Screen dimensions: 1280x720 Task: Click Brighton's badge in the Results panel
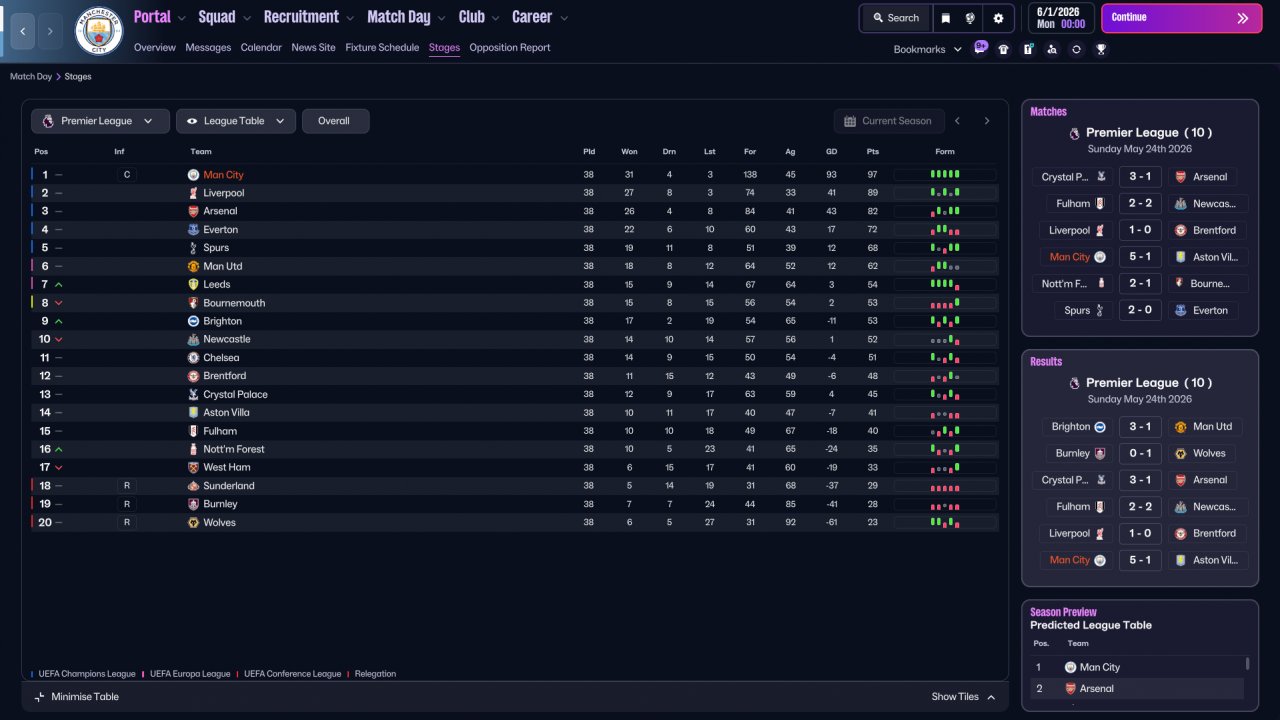pyautogui.click(x=1100, y=427)
